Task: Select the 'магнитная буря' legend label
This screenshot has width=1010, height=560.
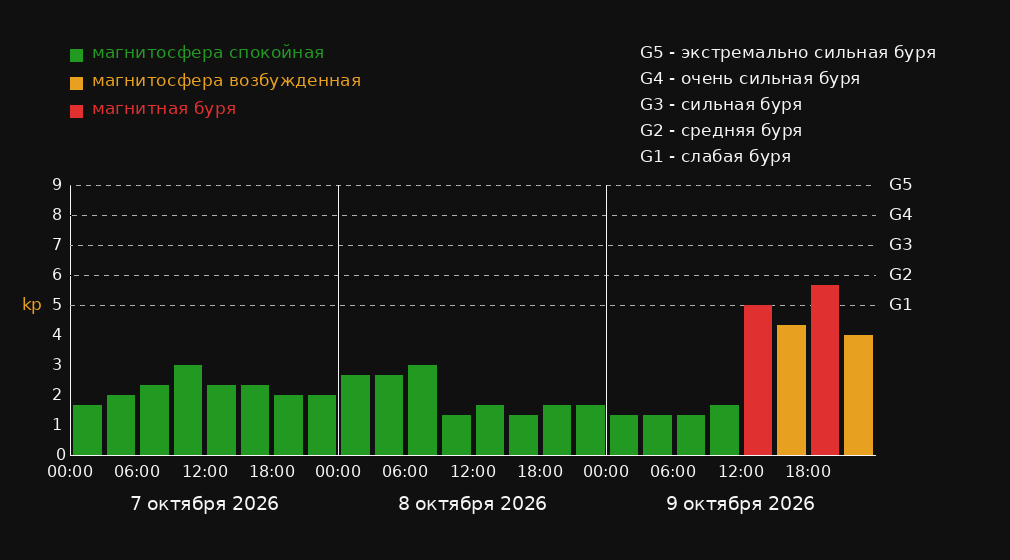Action: [x=164, y=109]
